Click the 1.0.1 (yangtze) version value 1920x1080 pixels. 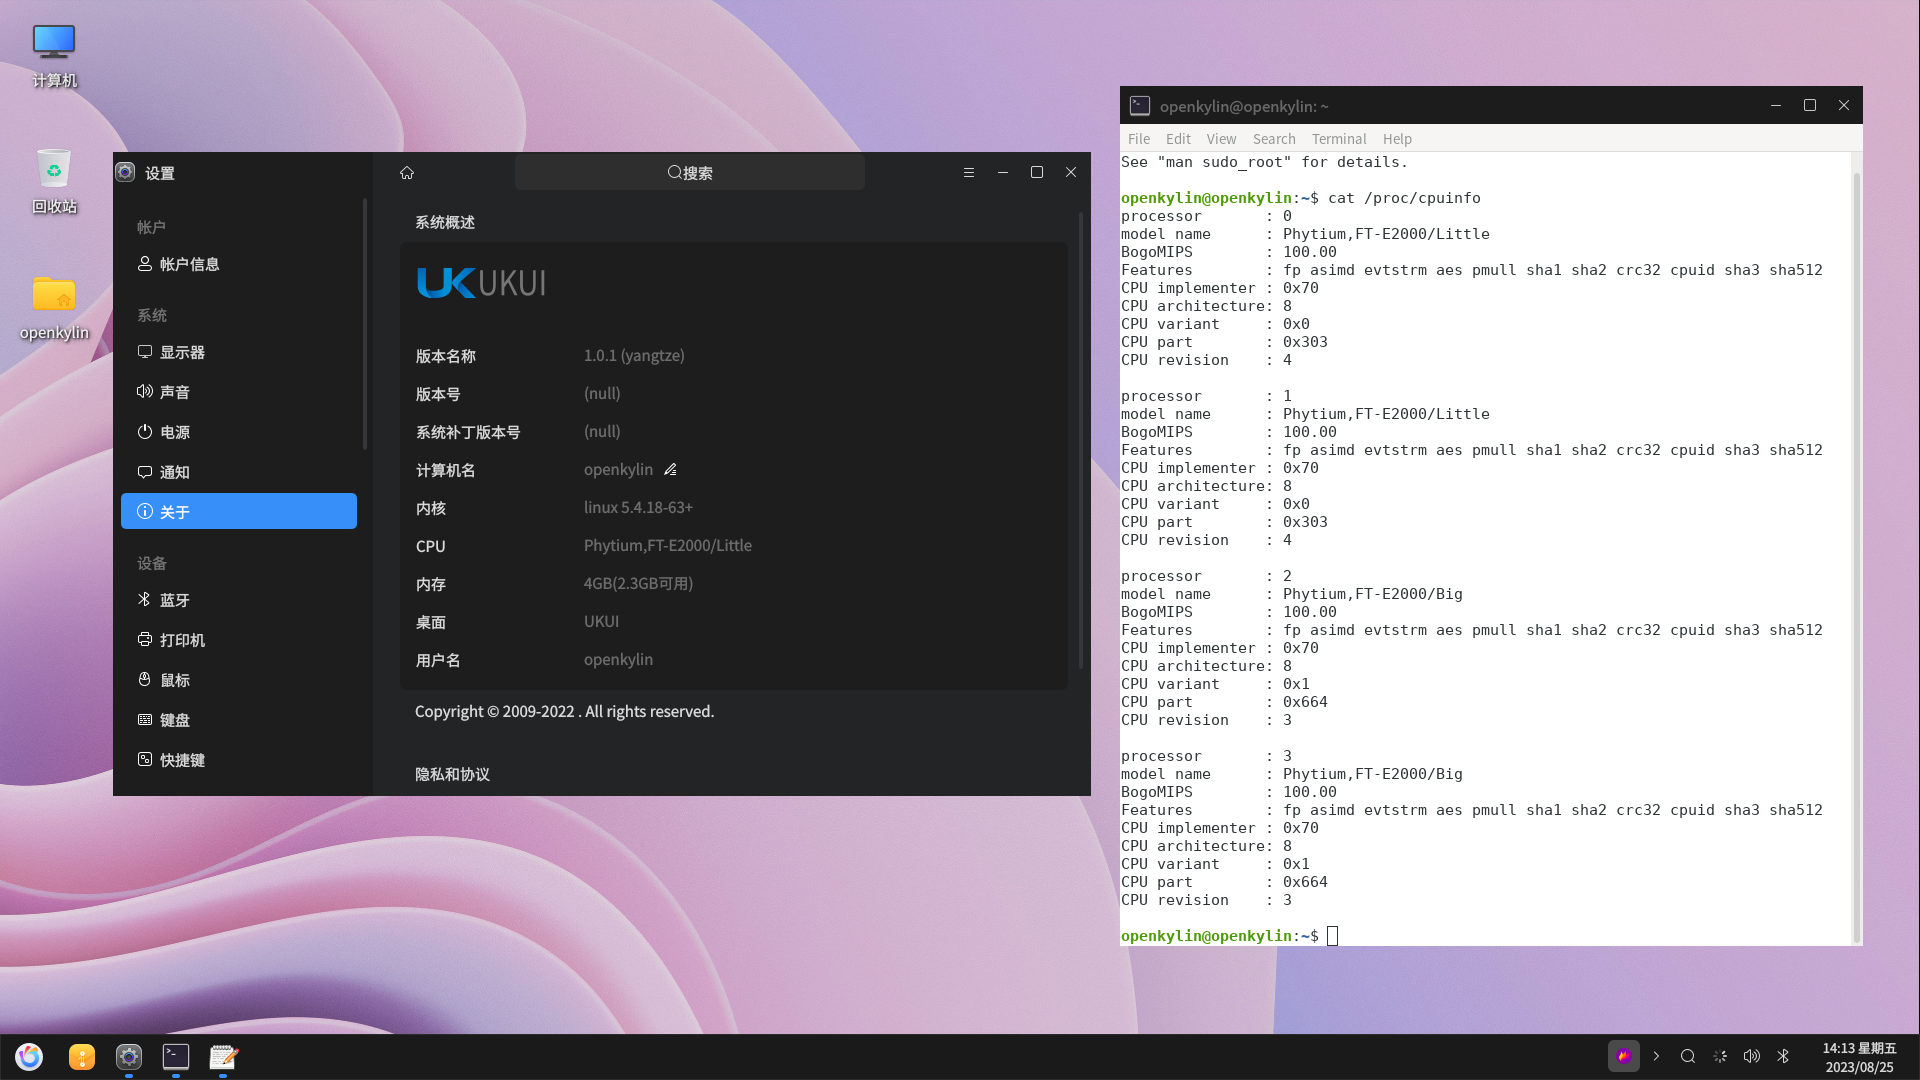click(634, 355)
